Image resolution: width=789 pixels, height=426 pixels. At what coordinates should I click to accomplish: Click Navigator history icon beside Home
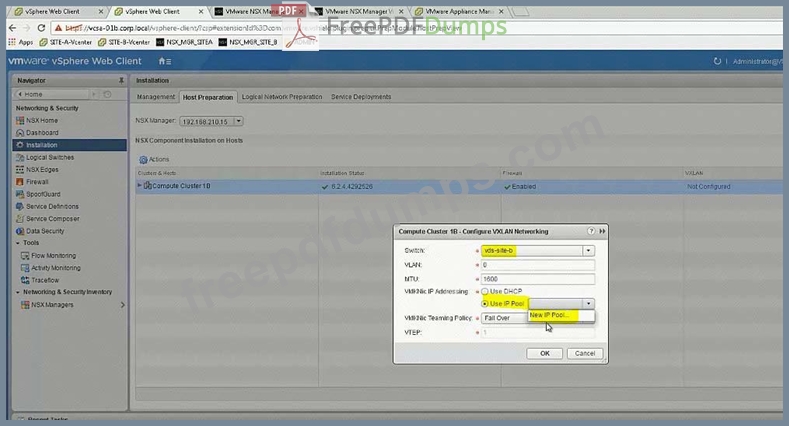click(x=107, y=94)
